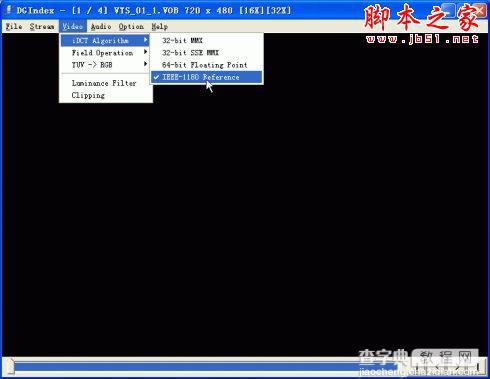Screen dimensions: 490x379
Task: Close the open Video menu
Action: (73, 26)
